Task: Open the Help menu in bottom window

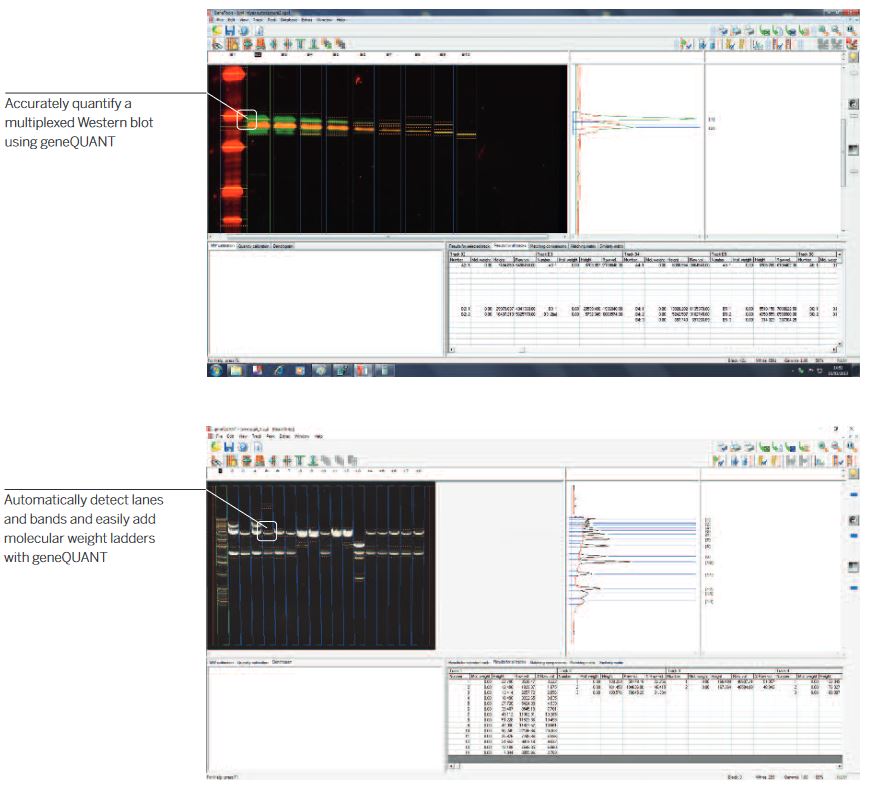Action: click(x=319, y=436)
